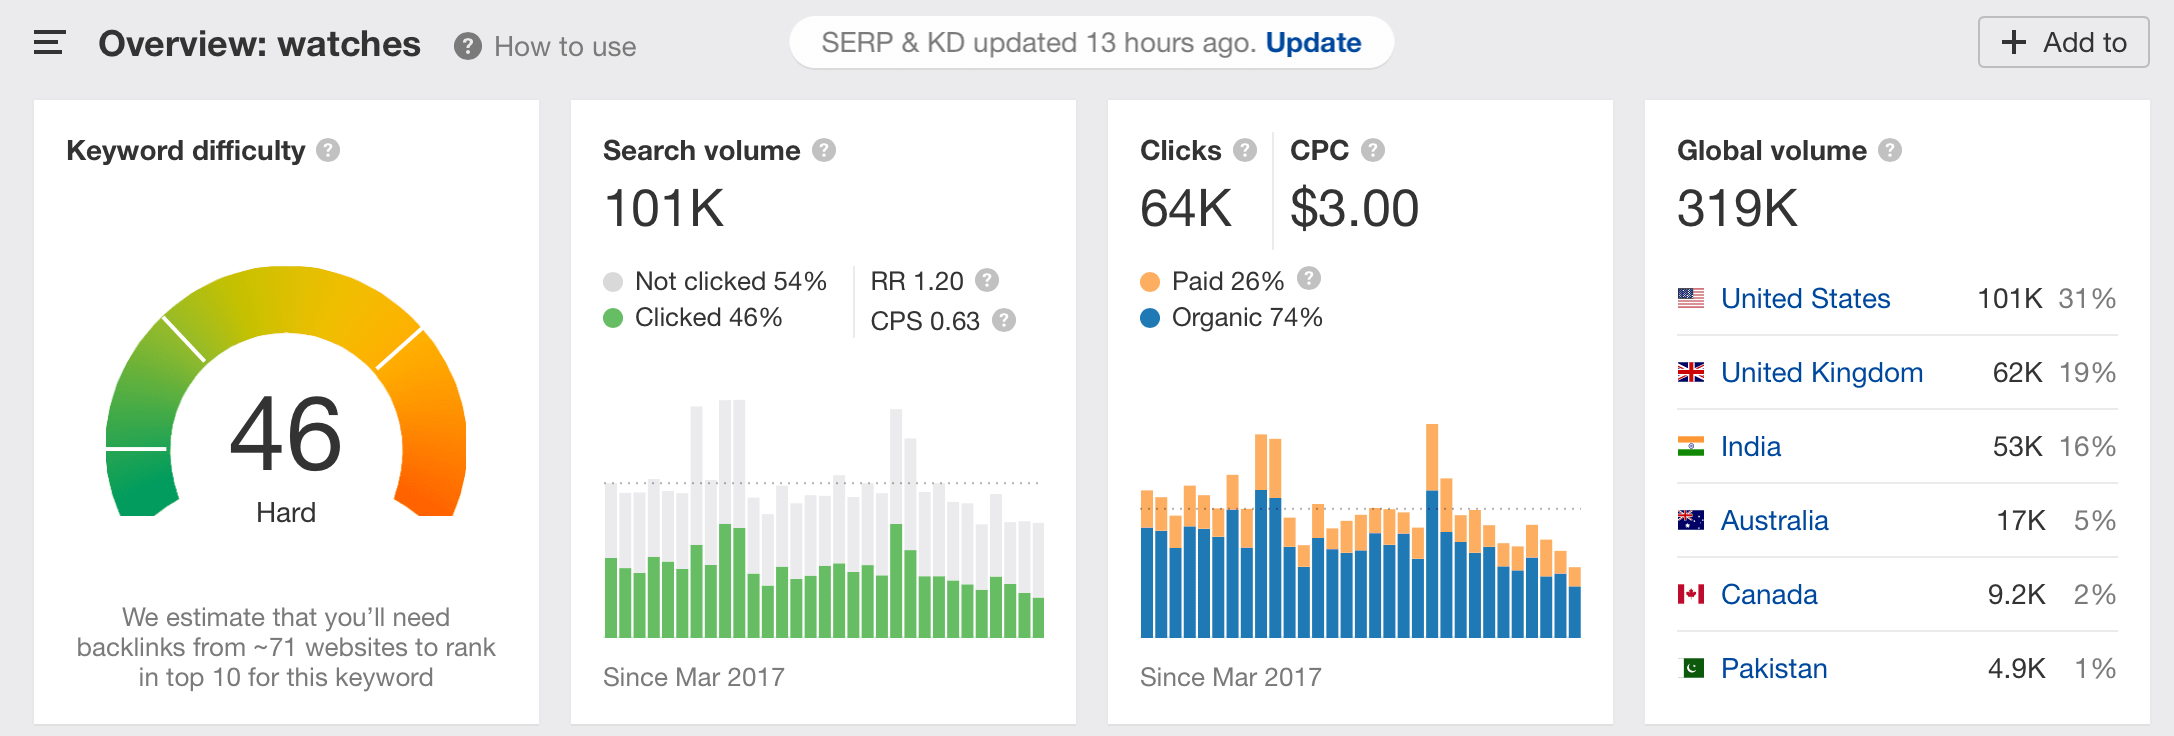Click Keyword difficulty help question mark
The image size is (2174, 736).
[x=328, y=150]
